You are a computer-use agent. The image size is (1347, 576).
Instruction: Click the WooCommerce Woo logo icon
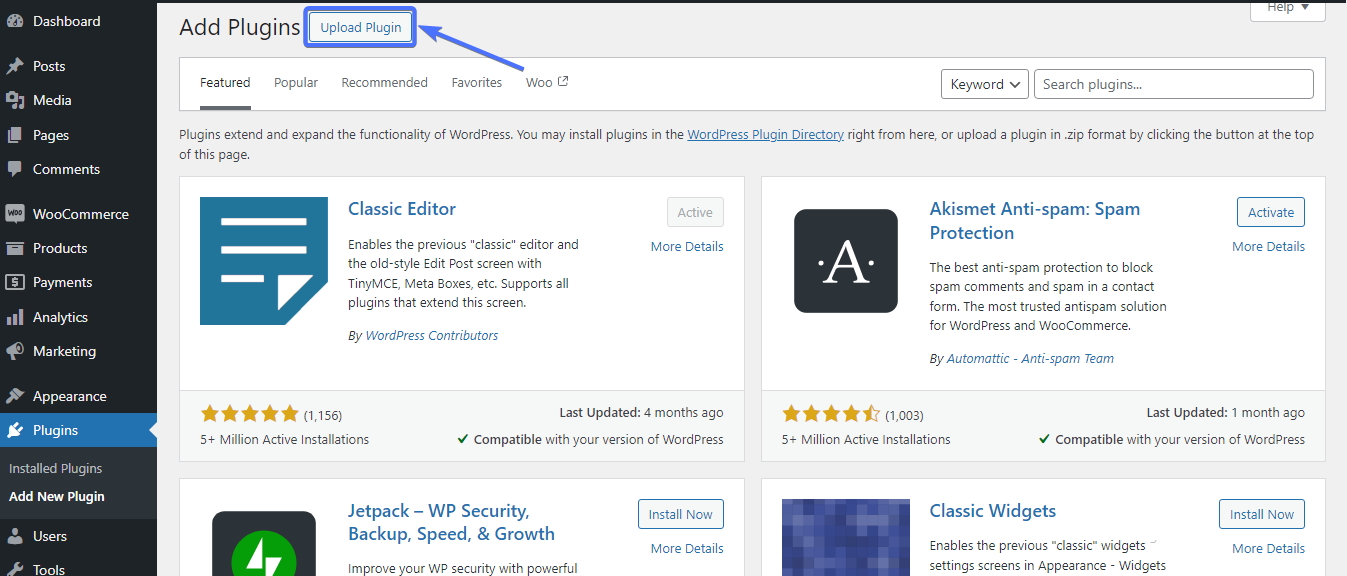[15, 214]
